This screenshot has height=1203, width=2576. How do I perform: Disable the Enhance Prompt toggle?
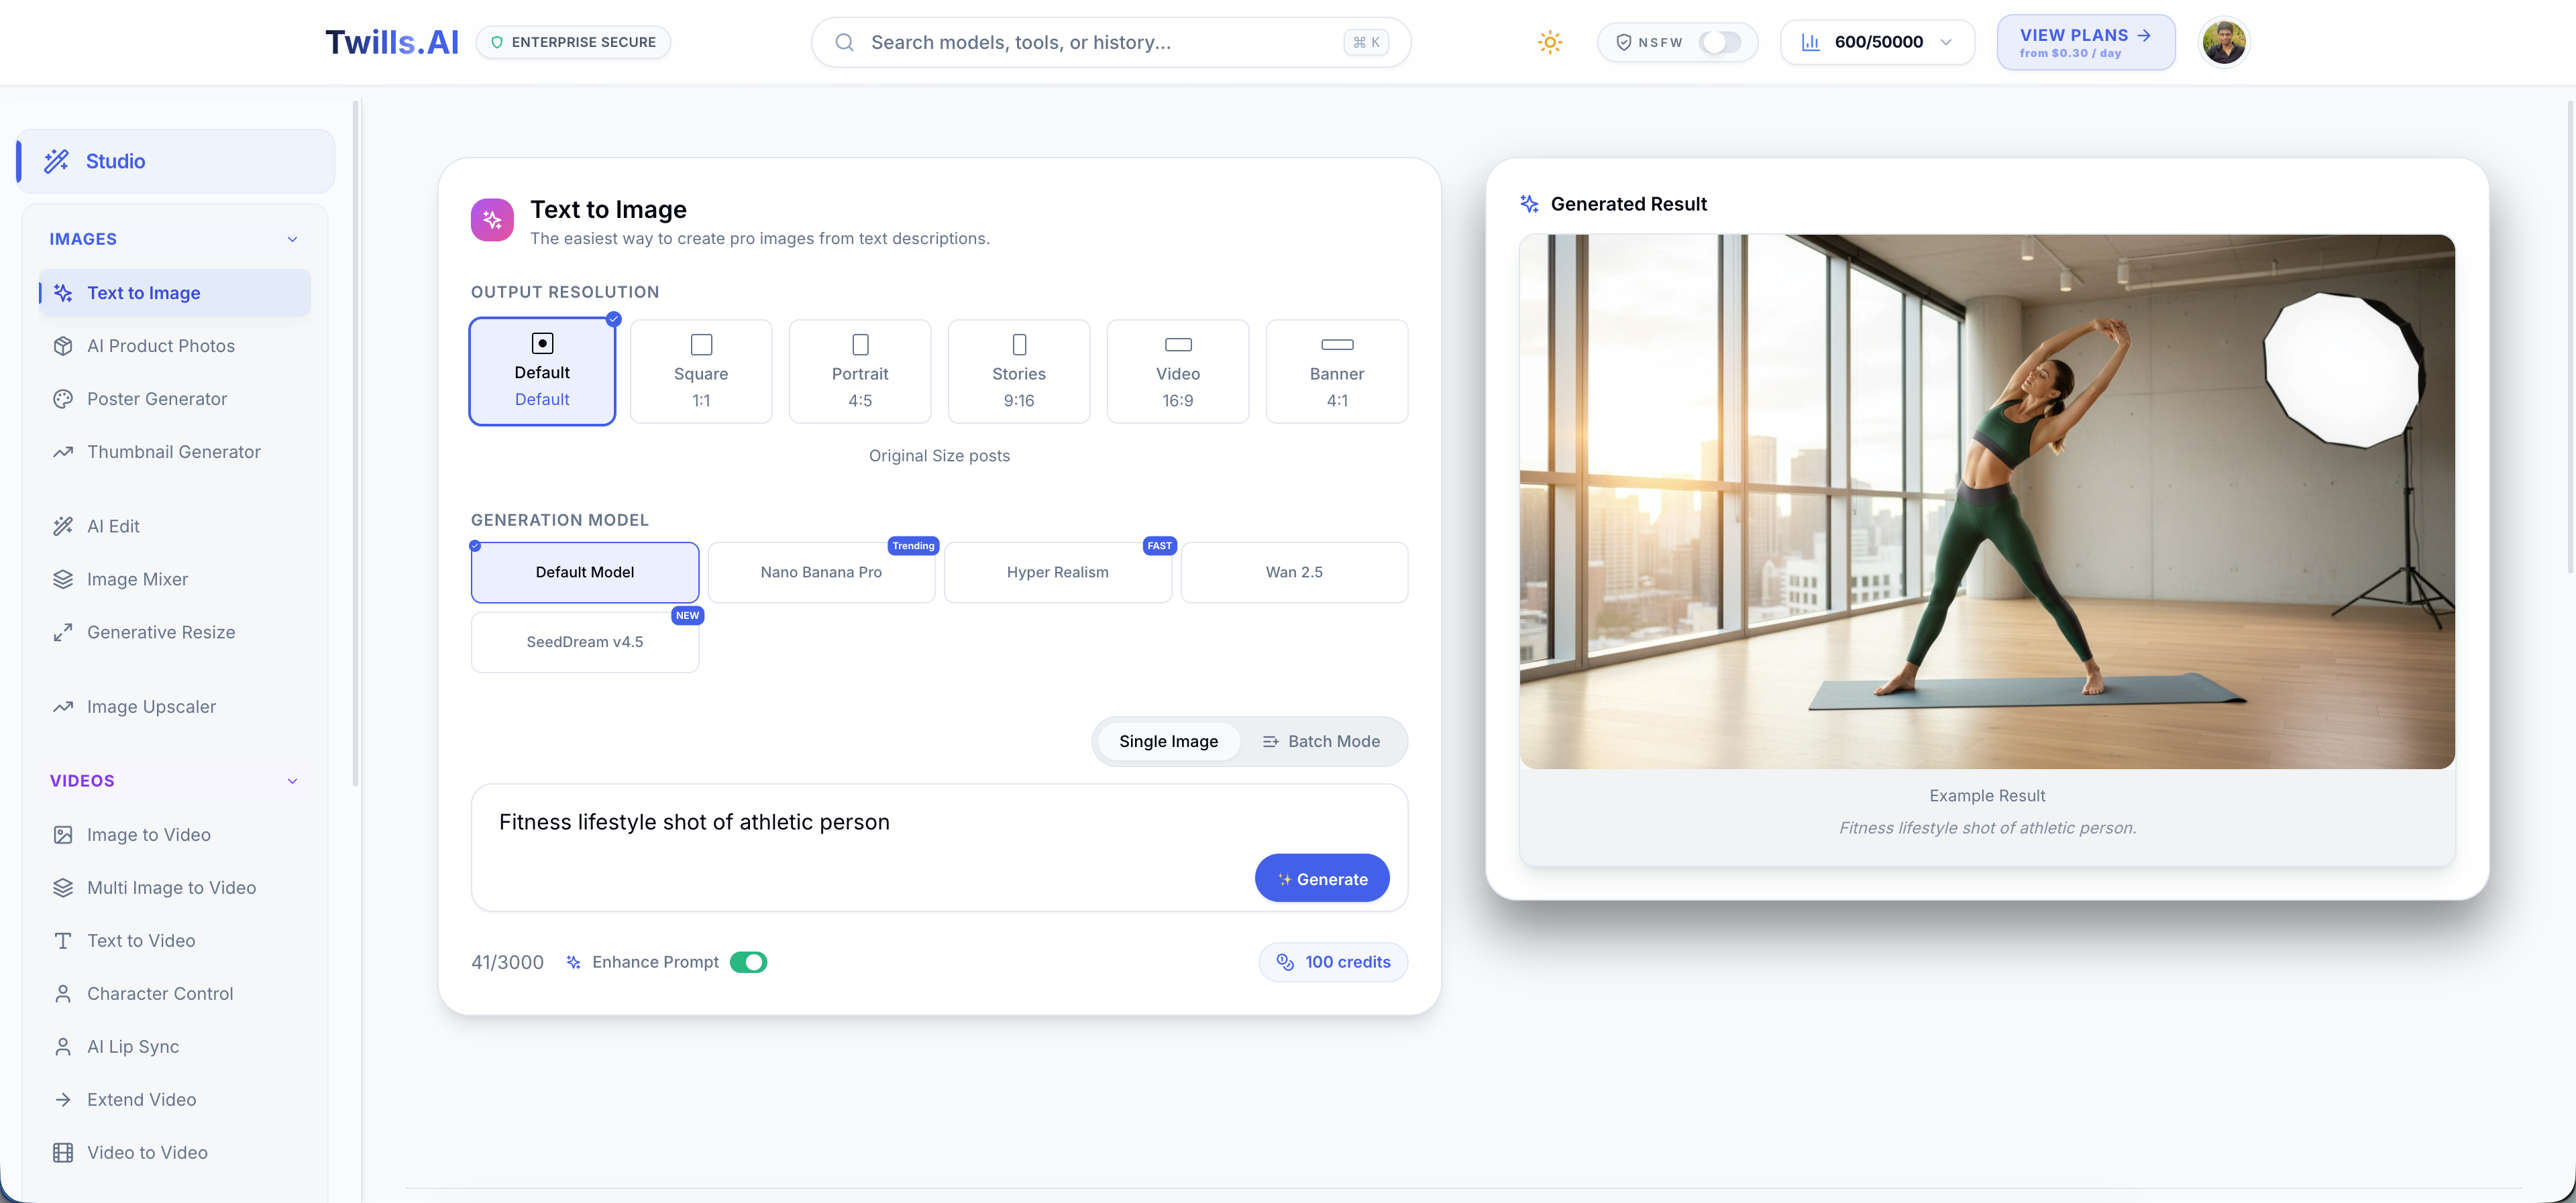(x=750, y=961)
